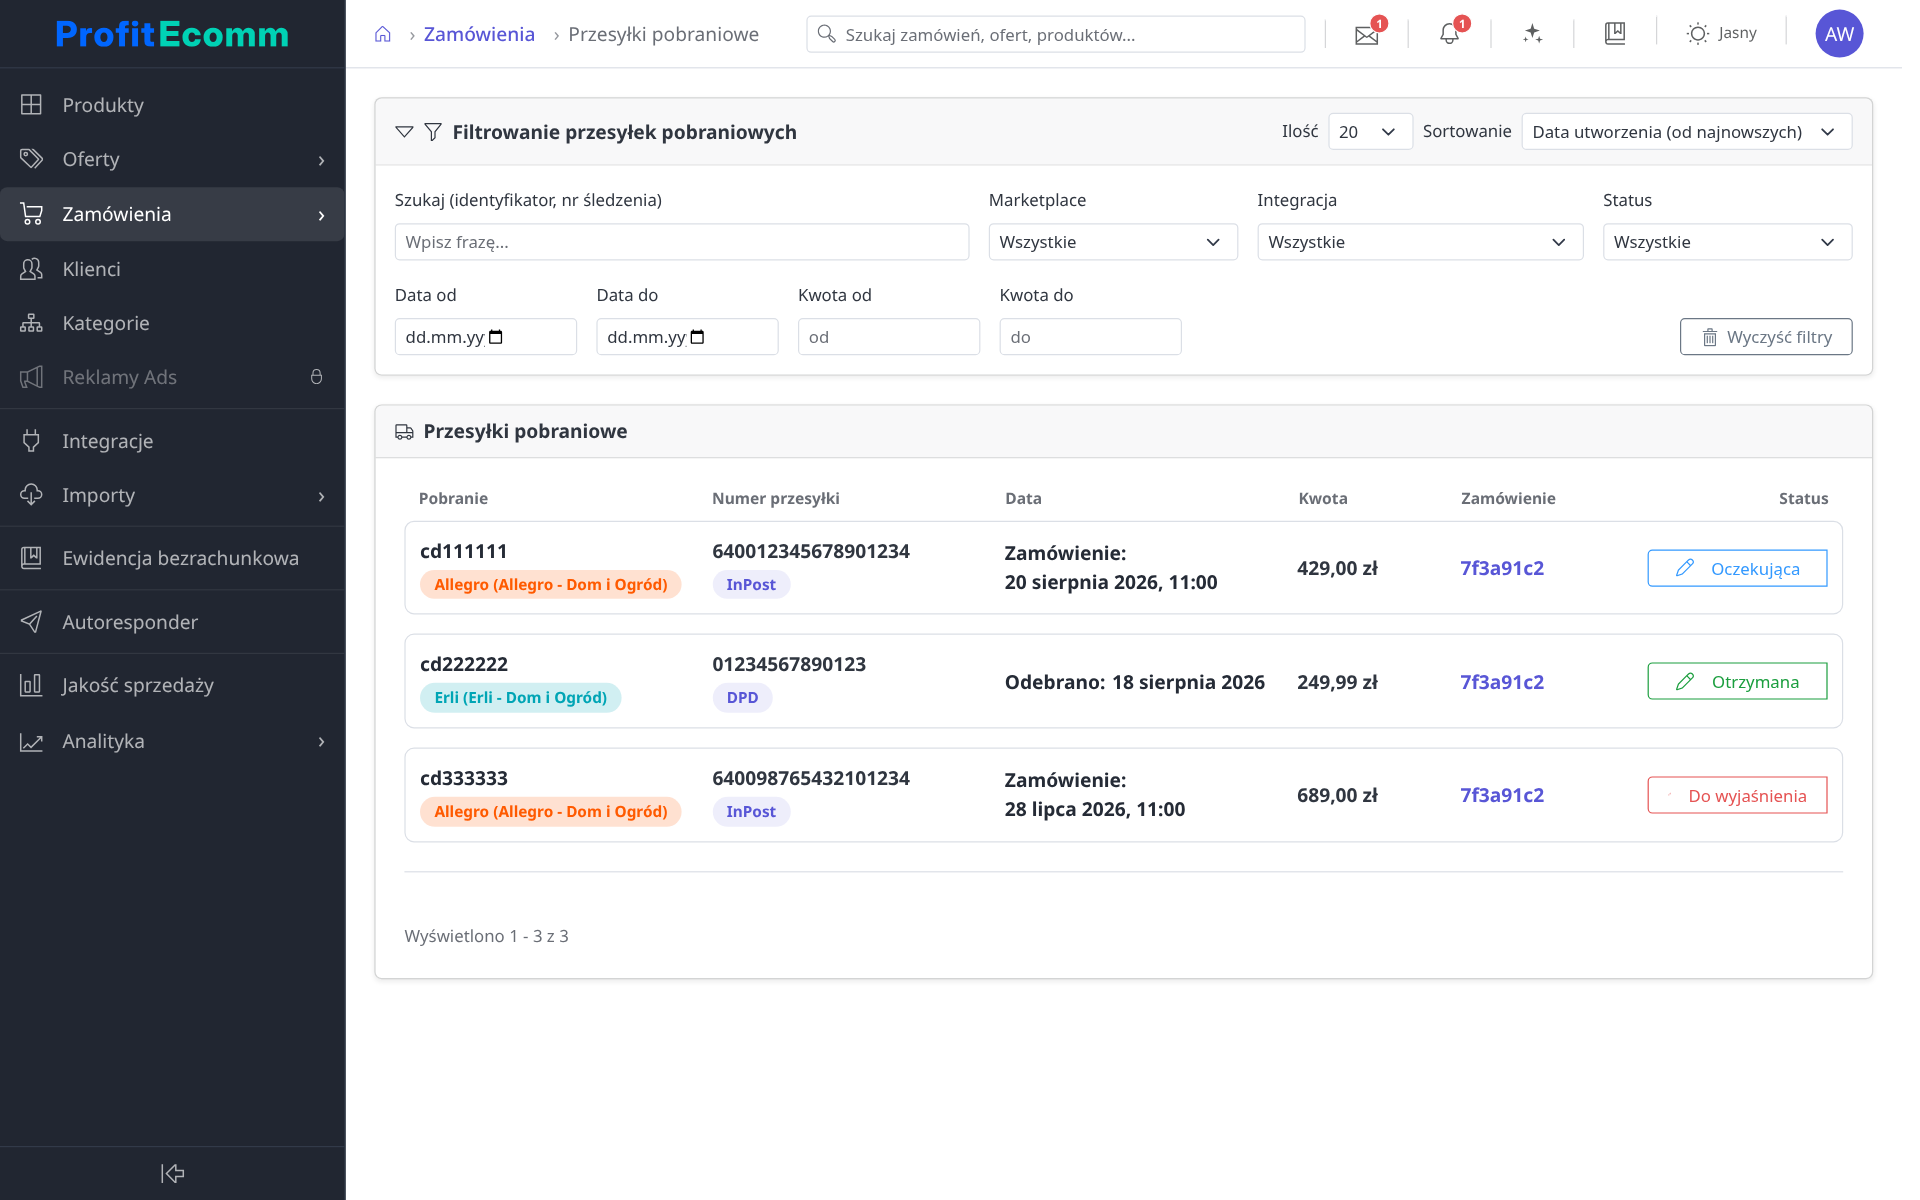Open calendar picker in Data od field

click(x=496, y=337)
